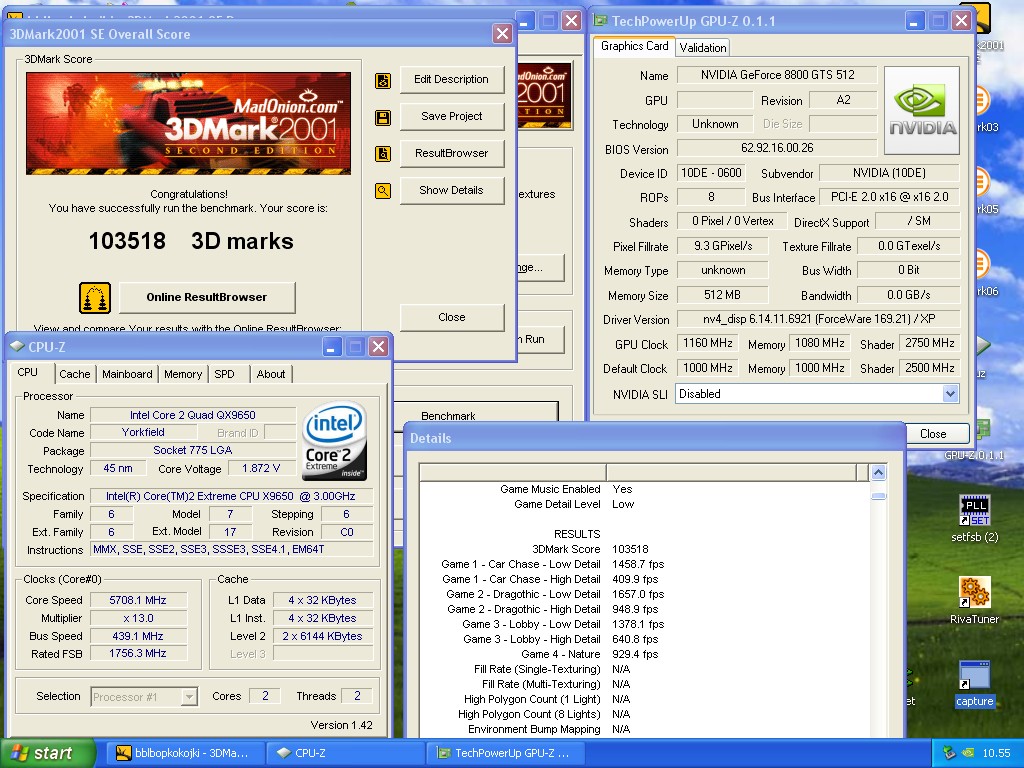1024x768 pixels.
Task: Click the Save Project button
Action: click(452, 116)
